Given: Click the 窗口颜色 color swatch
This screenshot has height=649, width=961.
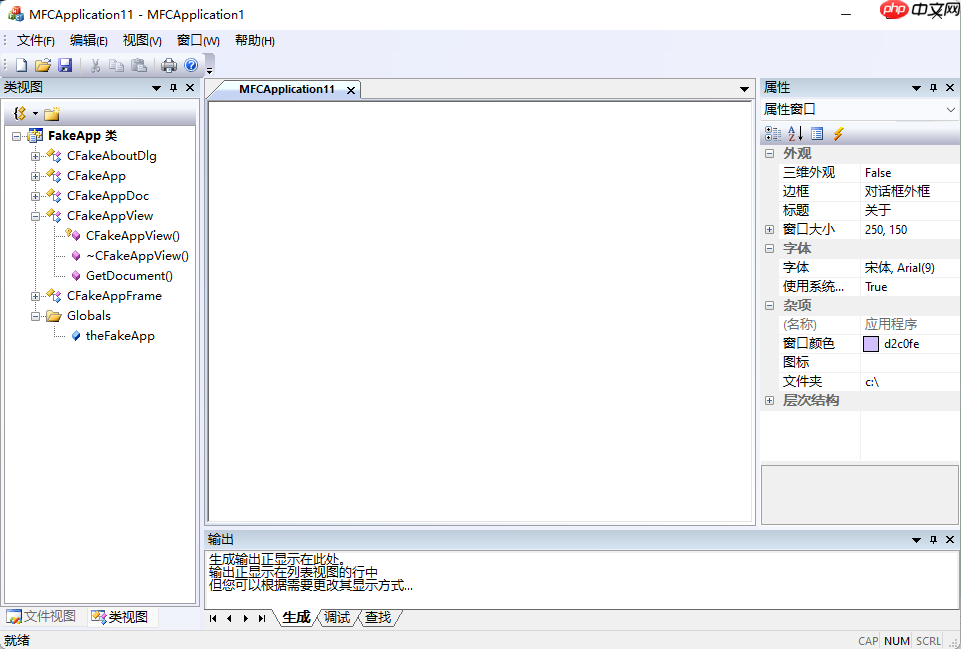Looking at the screenshot, I should tap(872, 343).
